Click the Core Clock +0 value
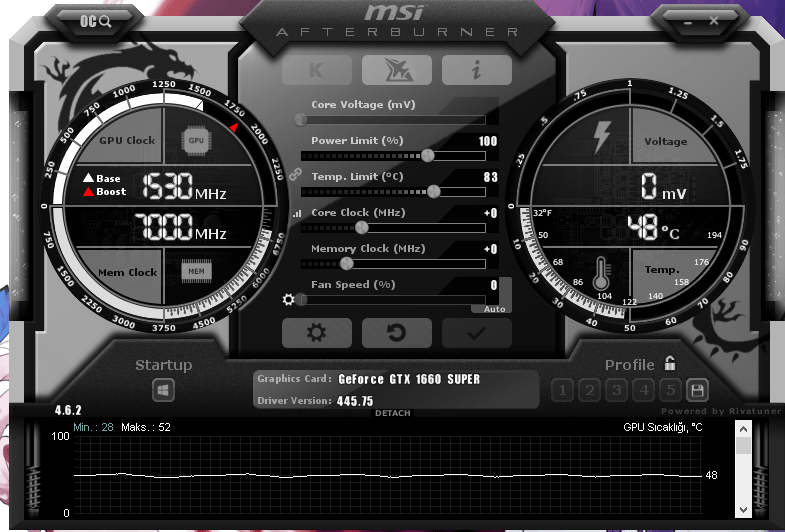This screenshot has width=785, height=532. (491, 213)
